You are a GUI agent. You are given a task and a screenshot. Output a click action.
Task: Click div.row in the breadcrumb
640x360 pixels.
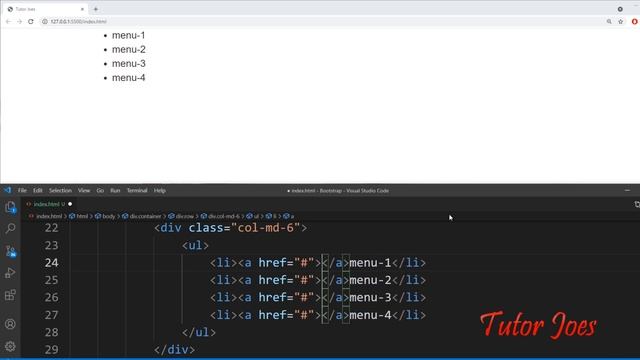point(184,216)
